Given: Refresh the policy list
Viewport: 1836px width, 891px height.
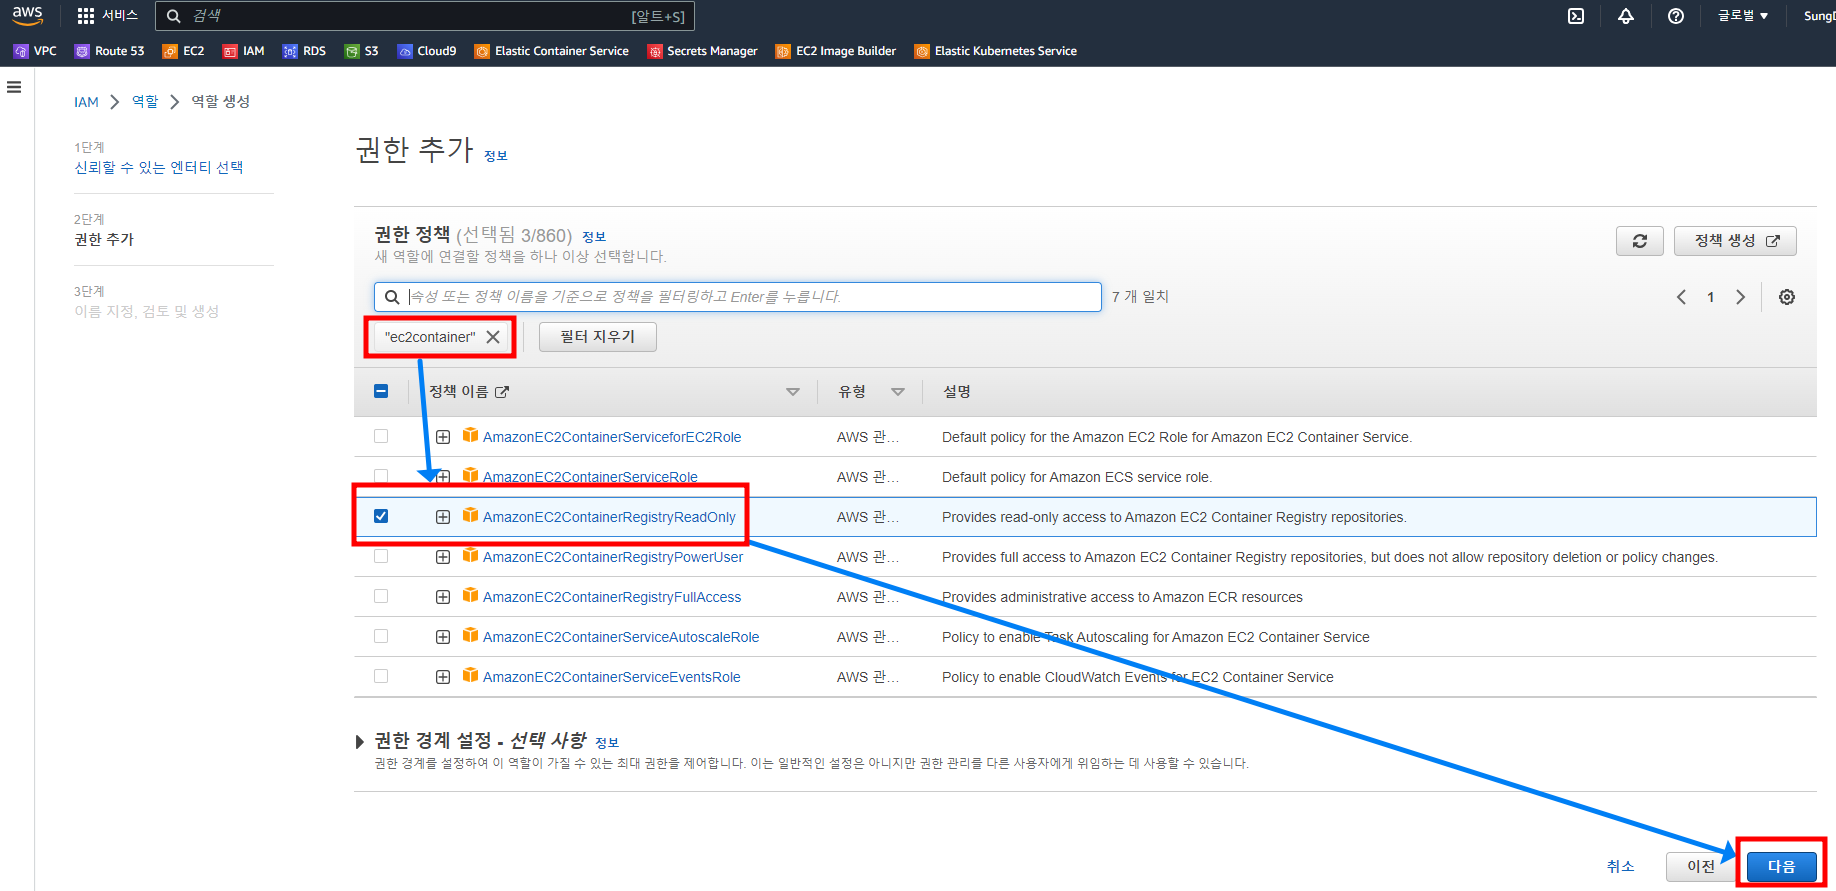Looking at the screenshot, I should coord(1640,241).
